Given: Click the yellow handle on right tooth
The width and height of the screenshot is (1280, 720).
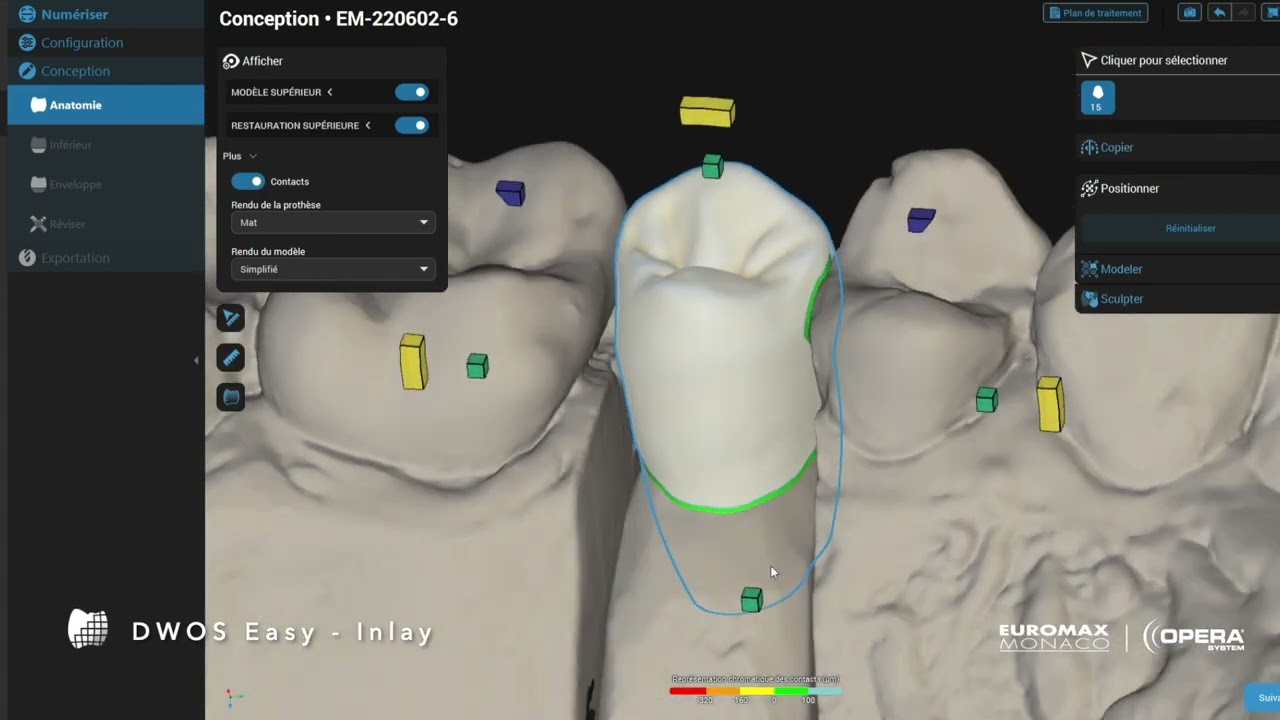Looking at the screenshot, I should 1050,404.
